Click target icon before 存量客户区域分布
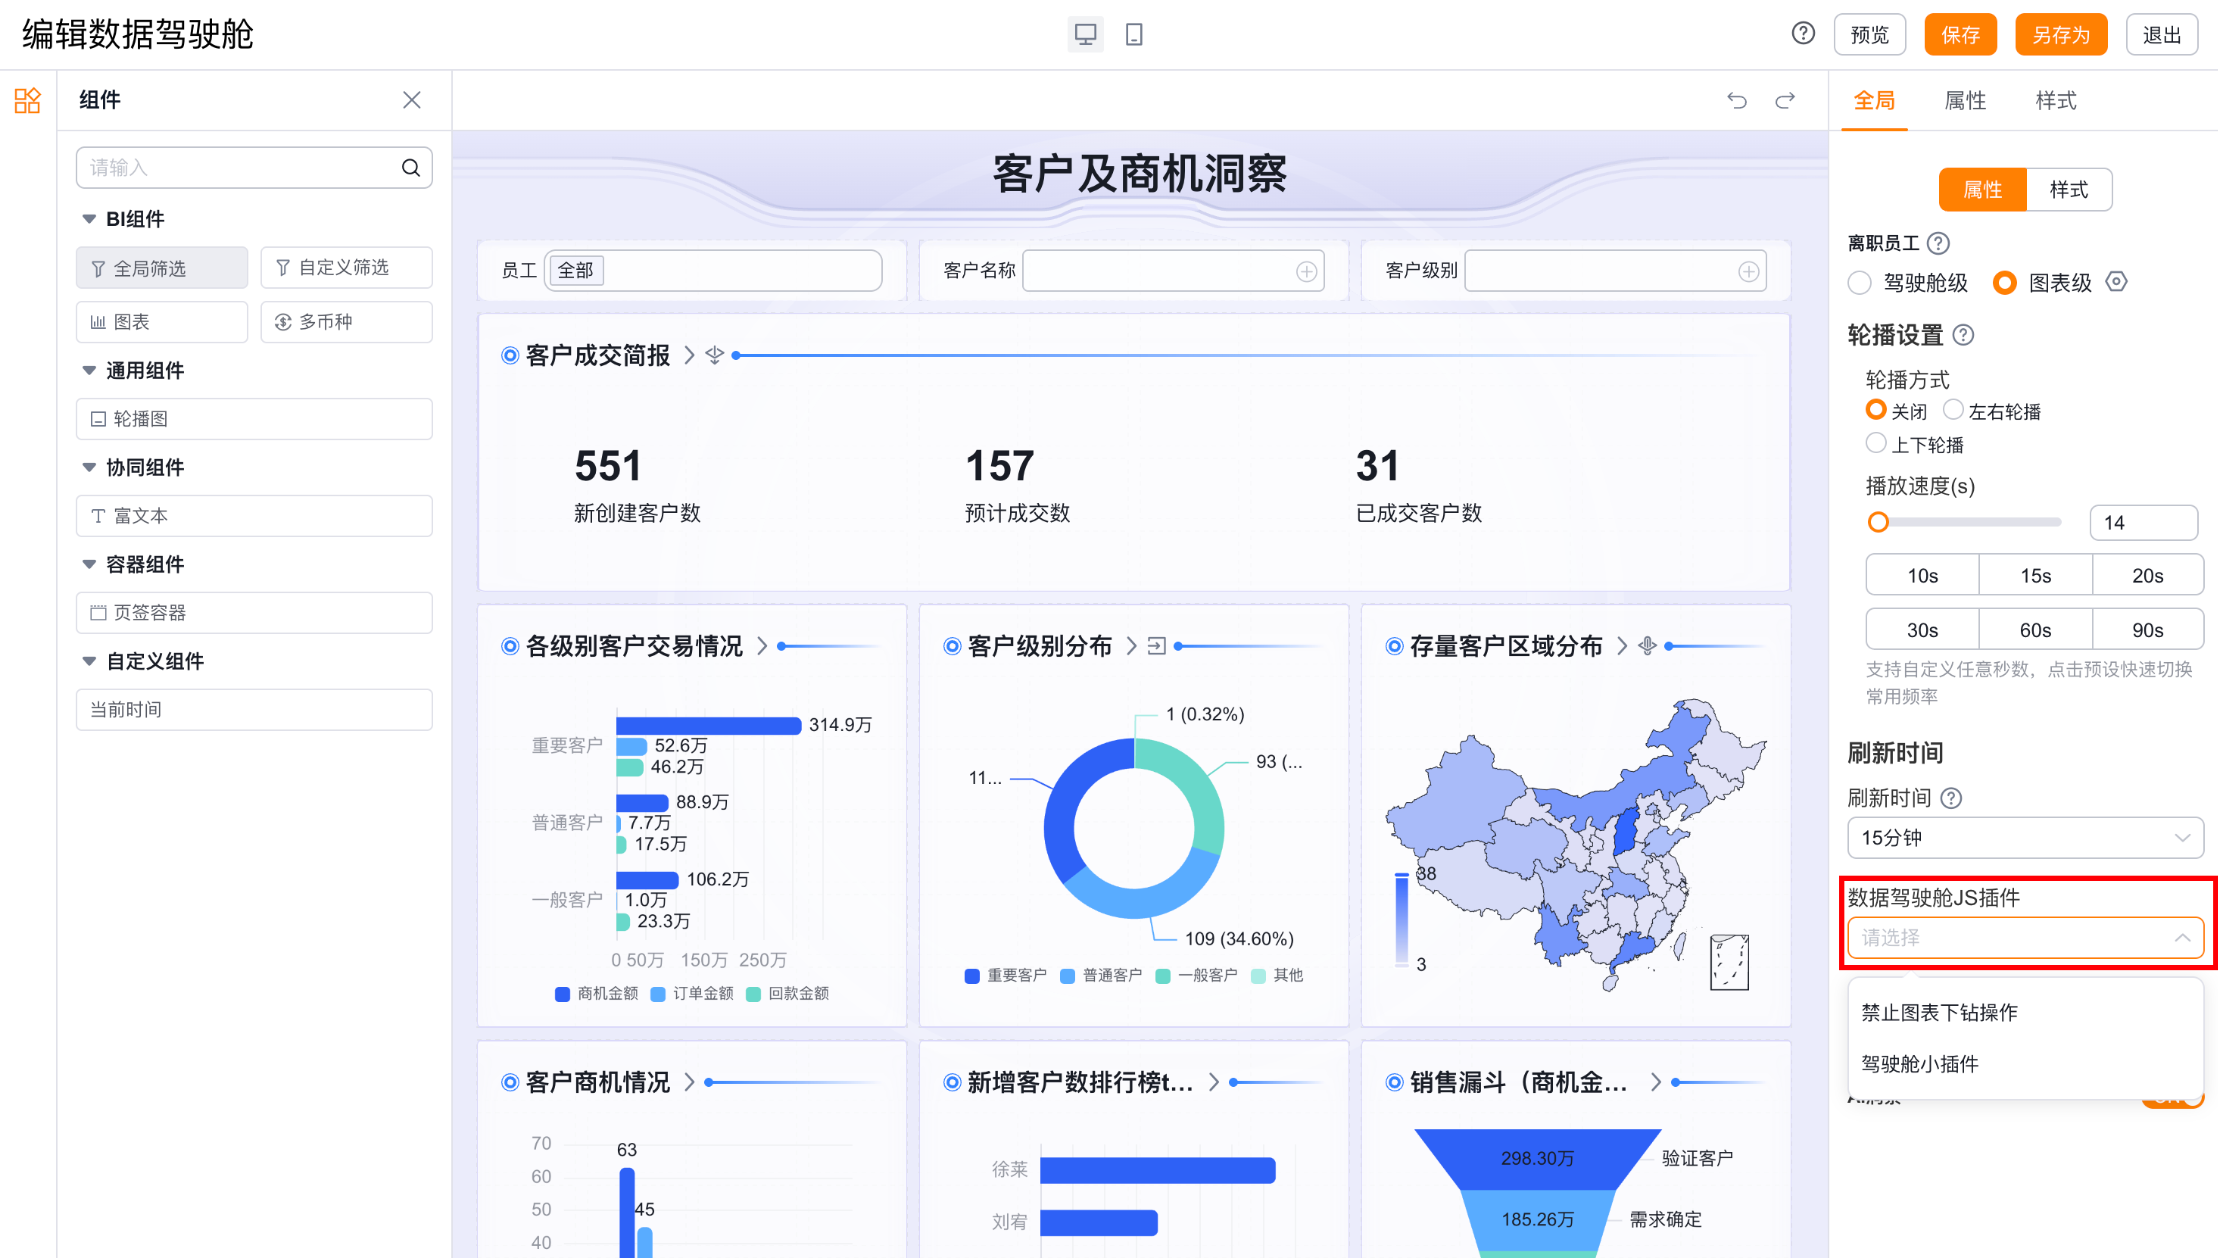The width and height of the screenshot is (2218, 1258). (x=1394, y=646)
